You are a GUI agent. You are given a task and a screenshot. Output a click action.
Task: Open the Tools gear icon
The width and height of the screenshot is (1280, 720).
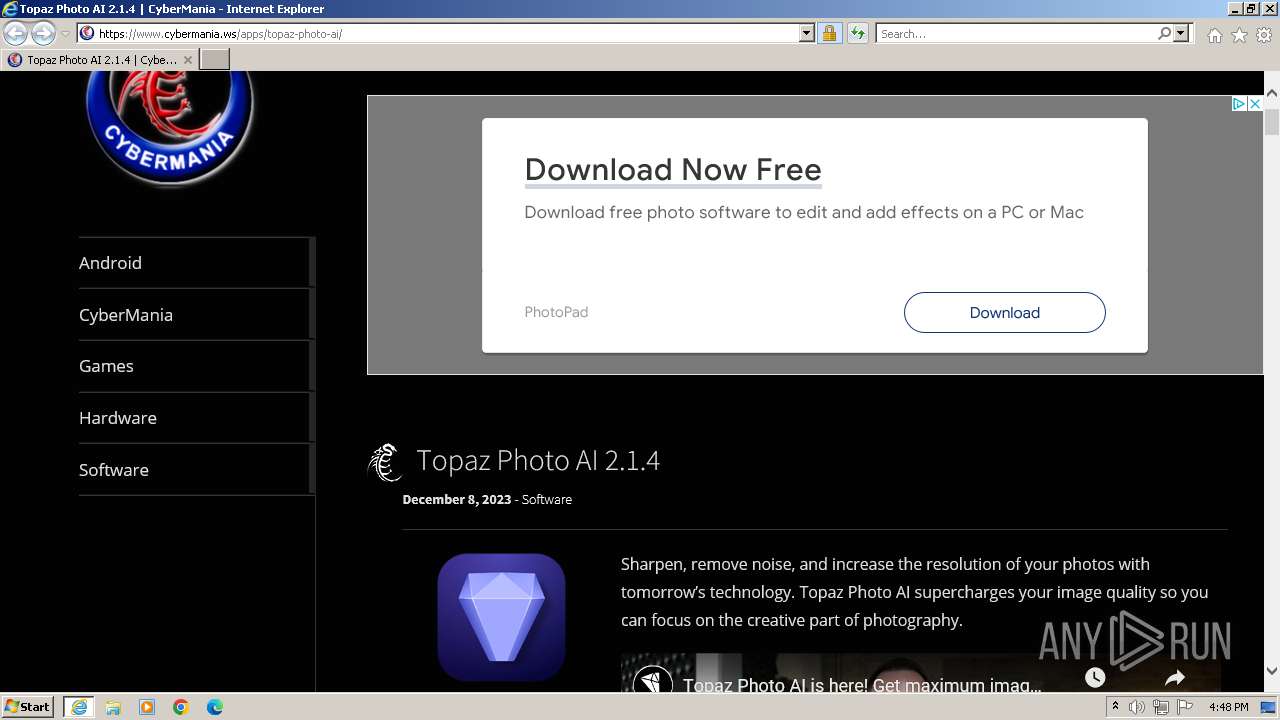pos(1264,35)
